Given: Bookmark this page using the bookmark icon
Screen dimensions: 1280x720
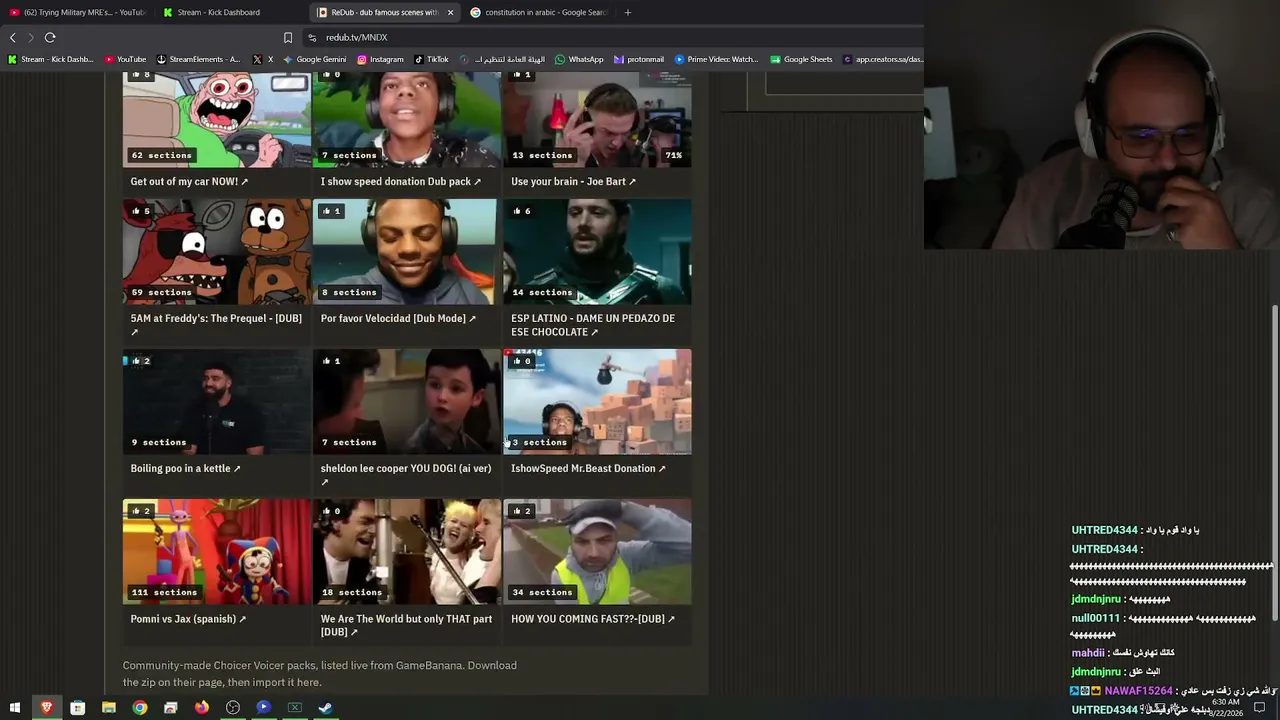Looking at the screenshot, I should [288, 38].
